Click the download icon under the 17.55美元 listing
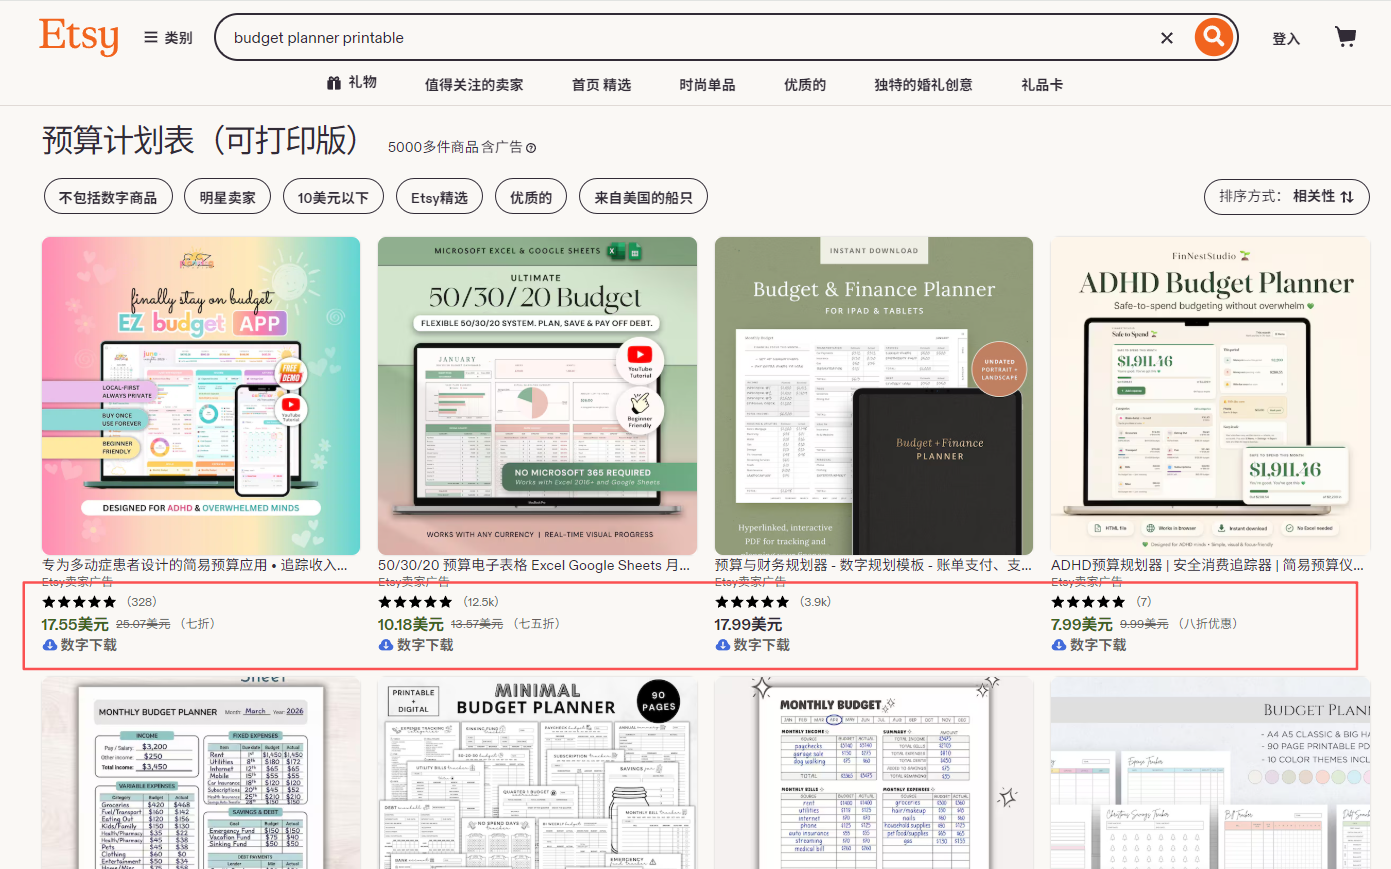This screenshot has width=1391, height=869. click(x=49, y=645)
